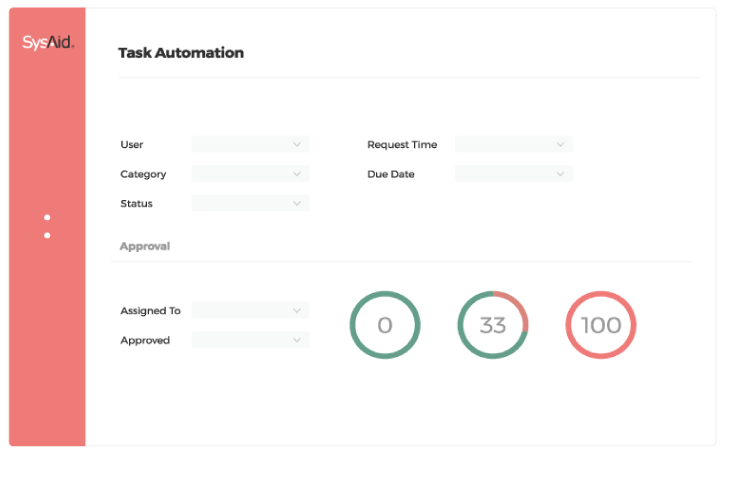Click the 0 percent progress ring

coord(385,325)
